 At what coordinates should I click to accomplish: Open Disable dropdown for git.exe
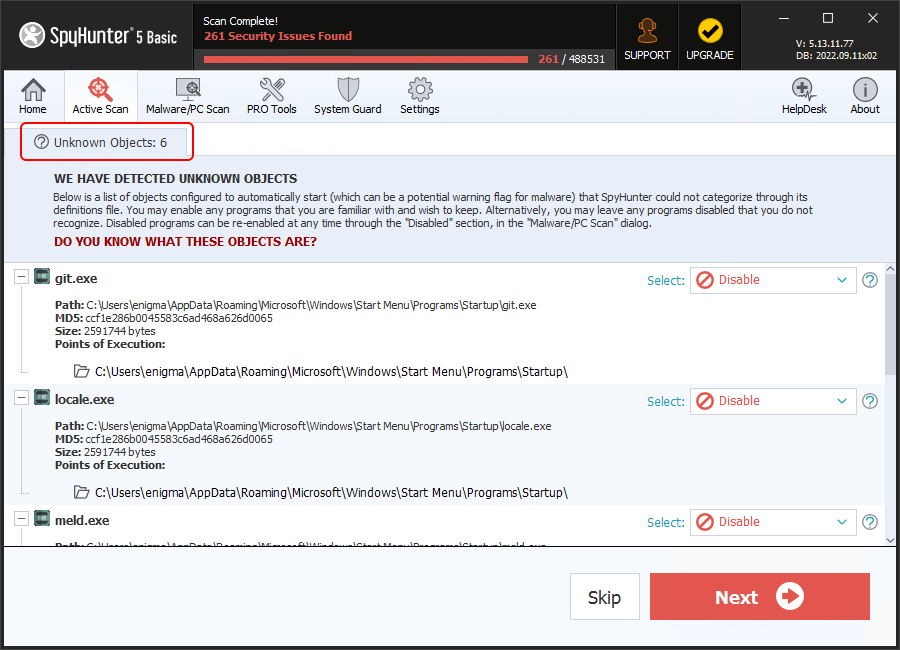773,280
